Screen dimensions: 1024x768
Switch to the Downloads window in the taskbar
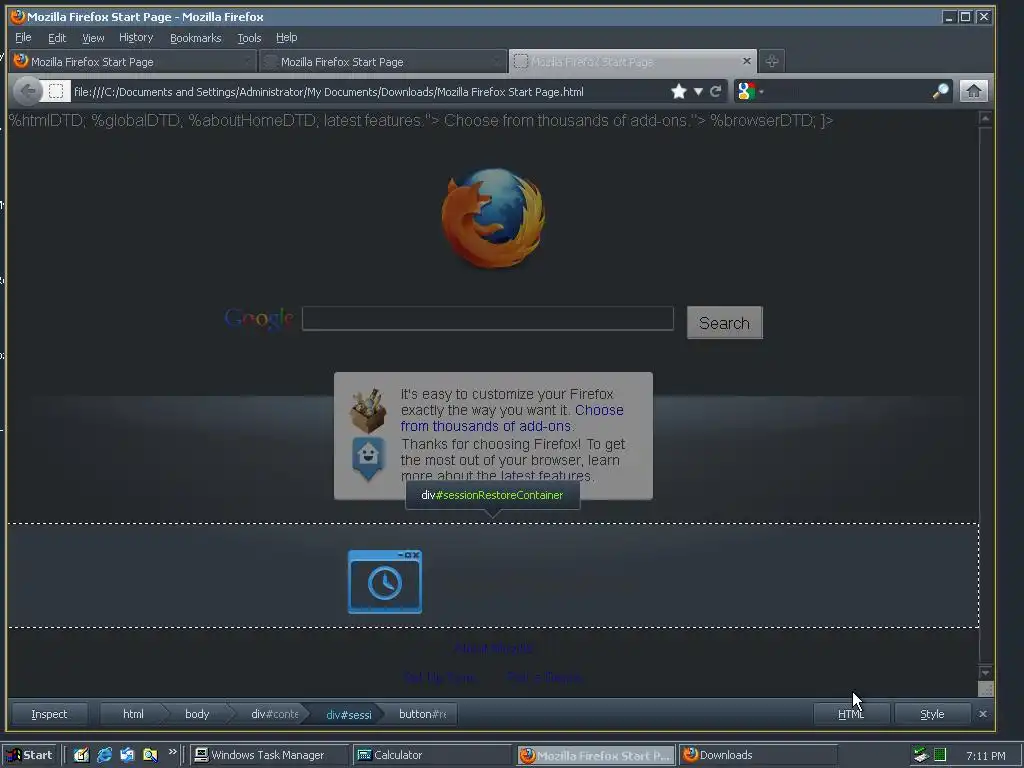[758, 755]
